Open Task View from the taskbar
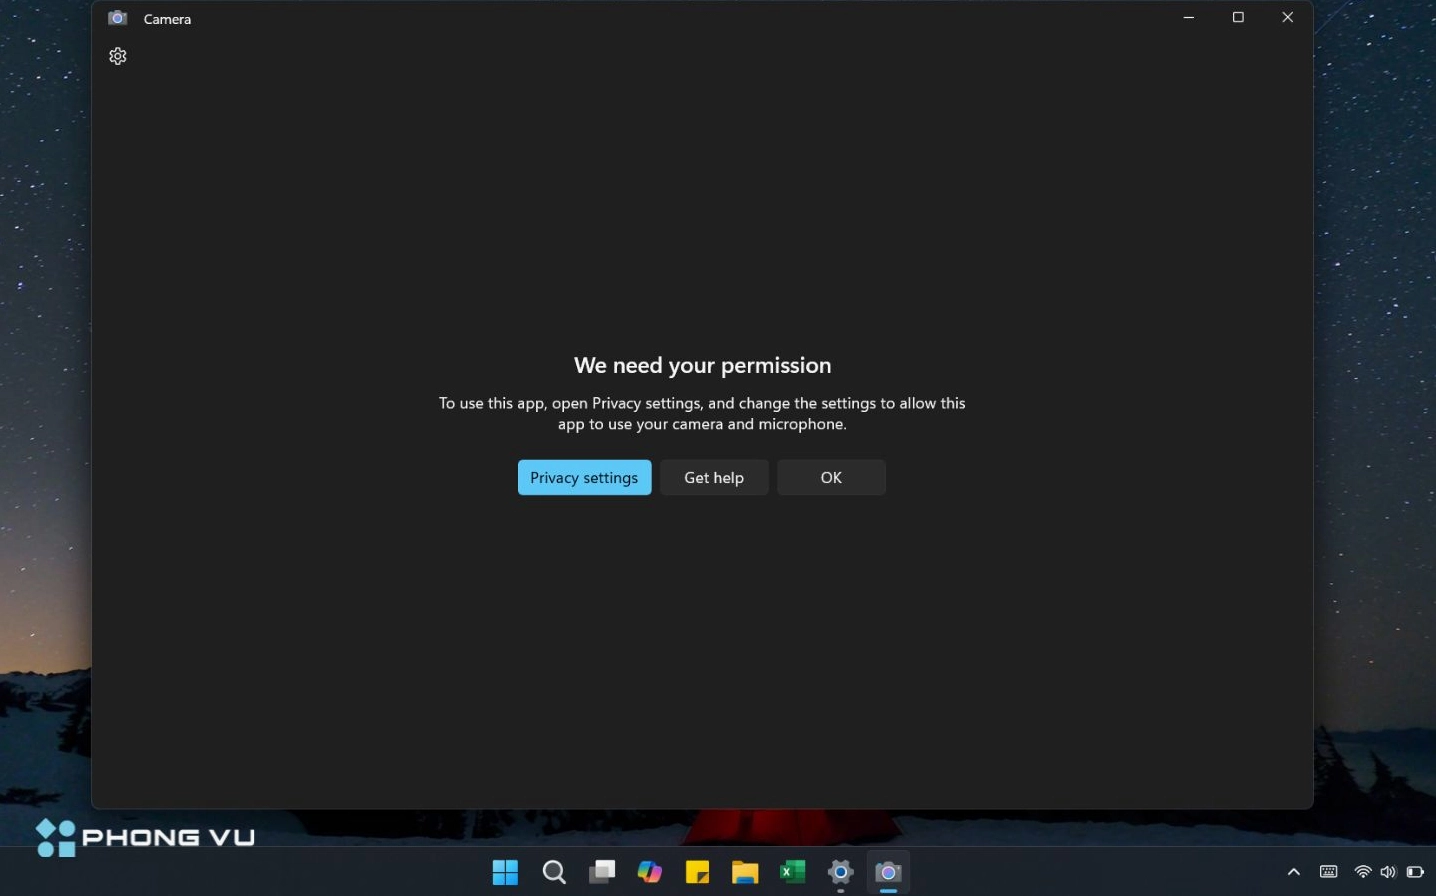 coord(601,872)
